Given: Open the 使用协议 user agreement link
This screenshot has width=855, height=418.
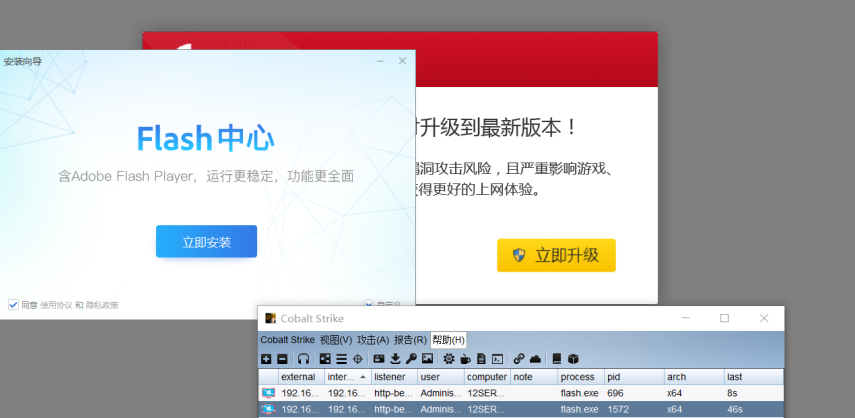Looking at the screenshot, I should pos(56,305).
